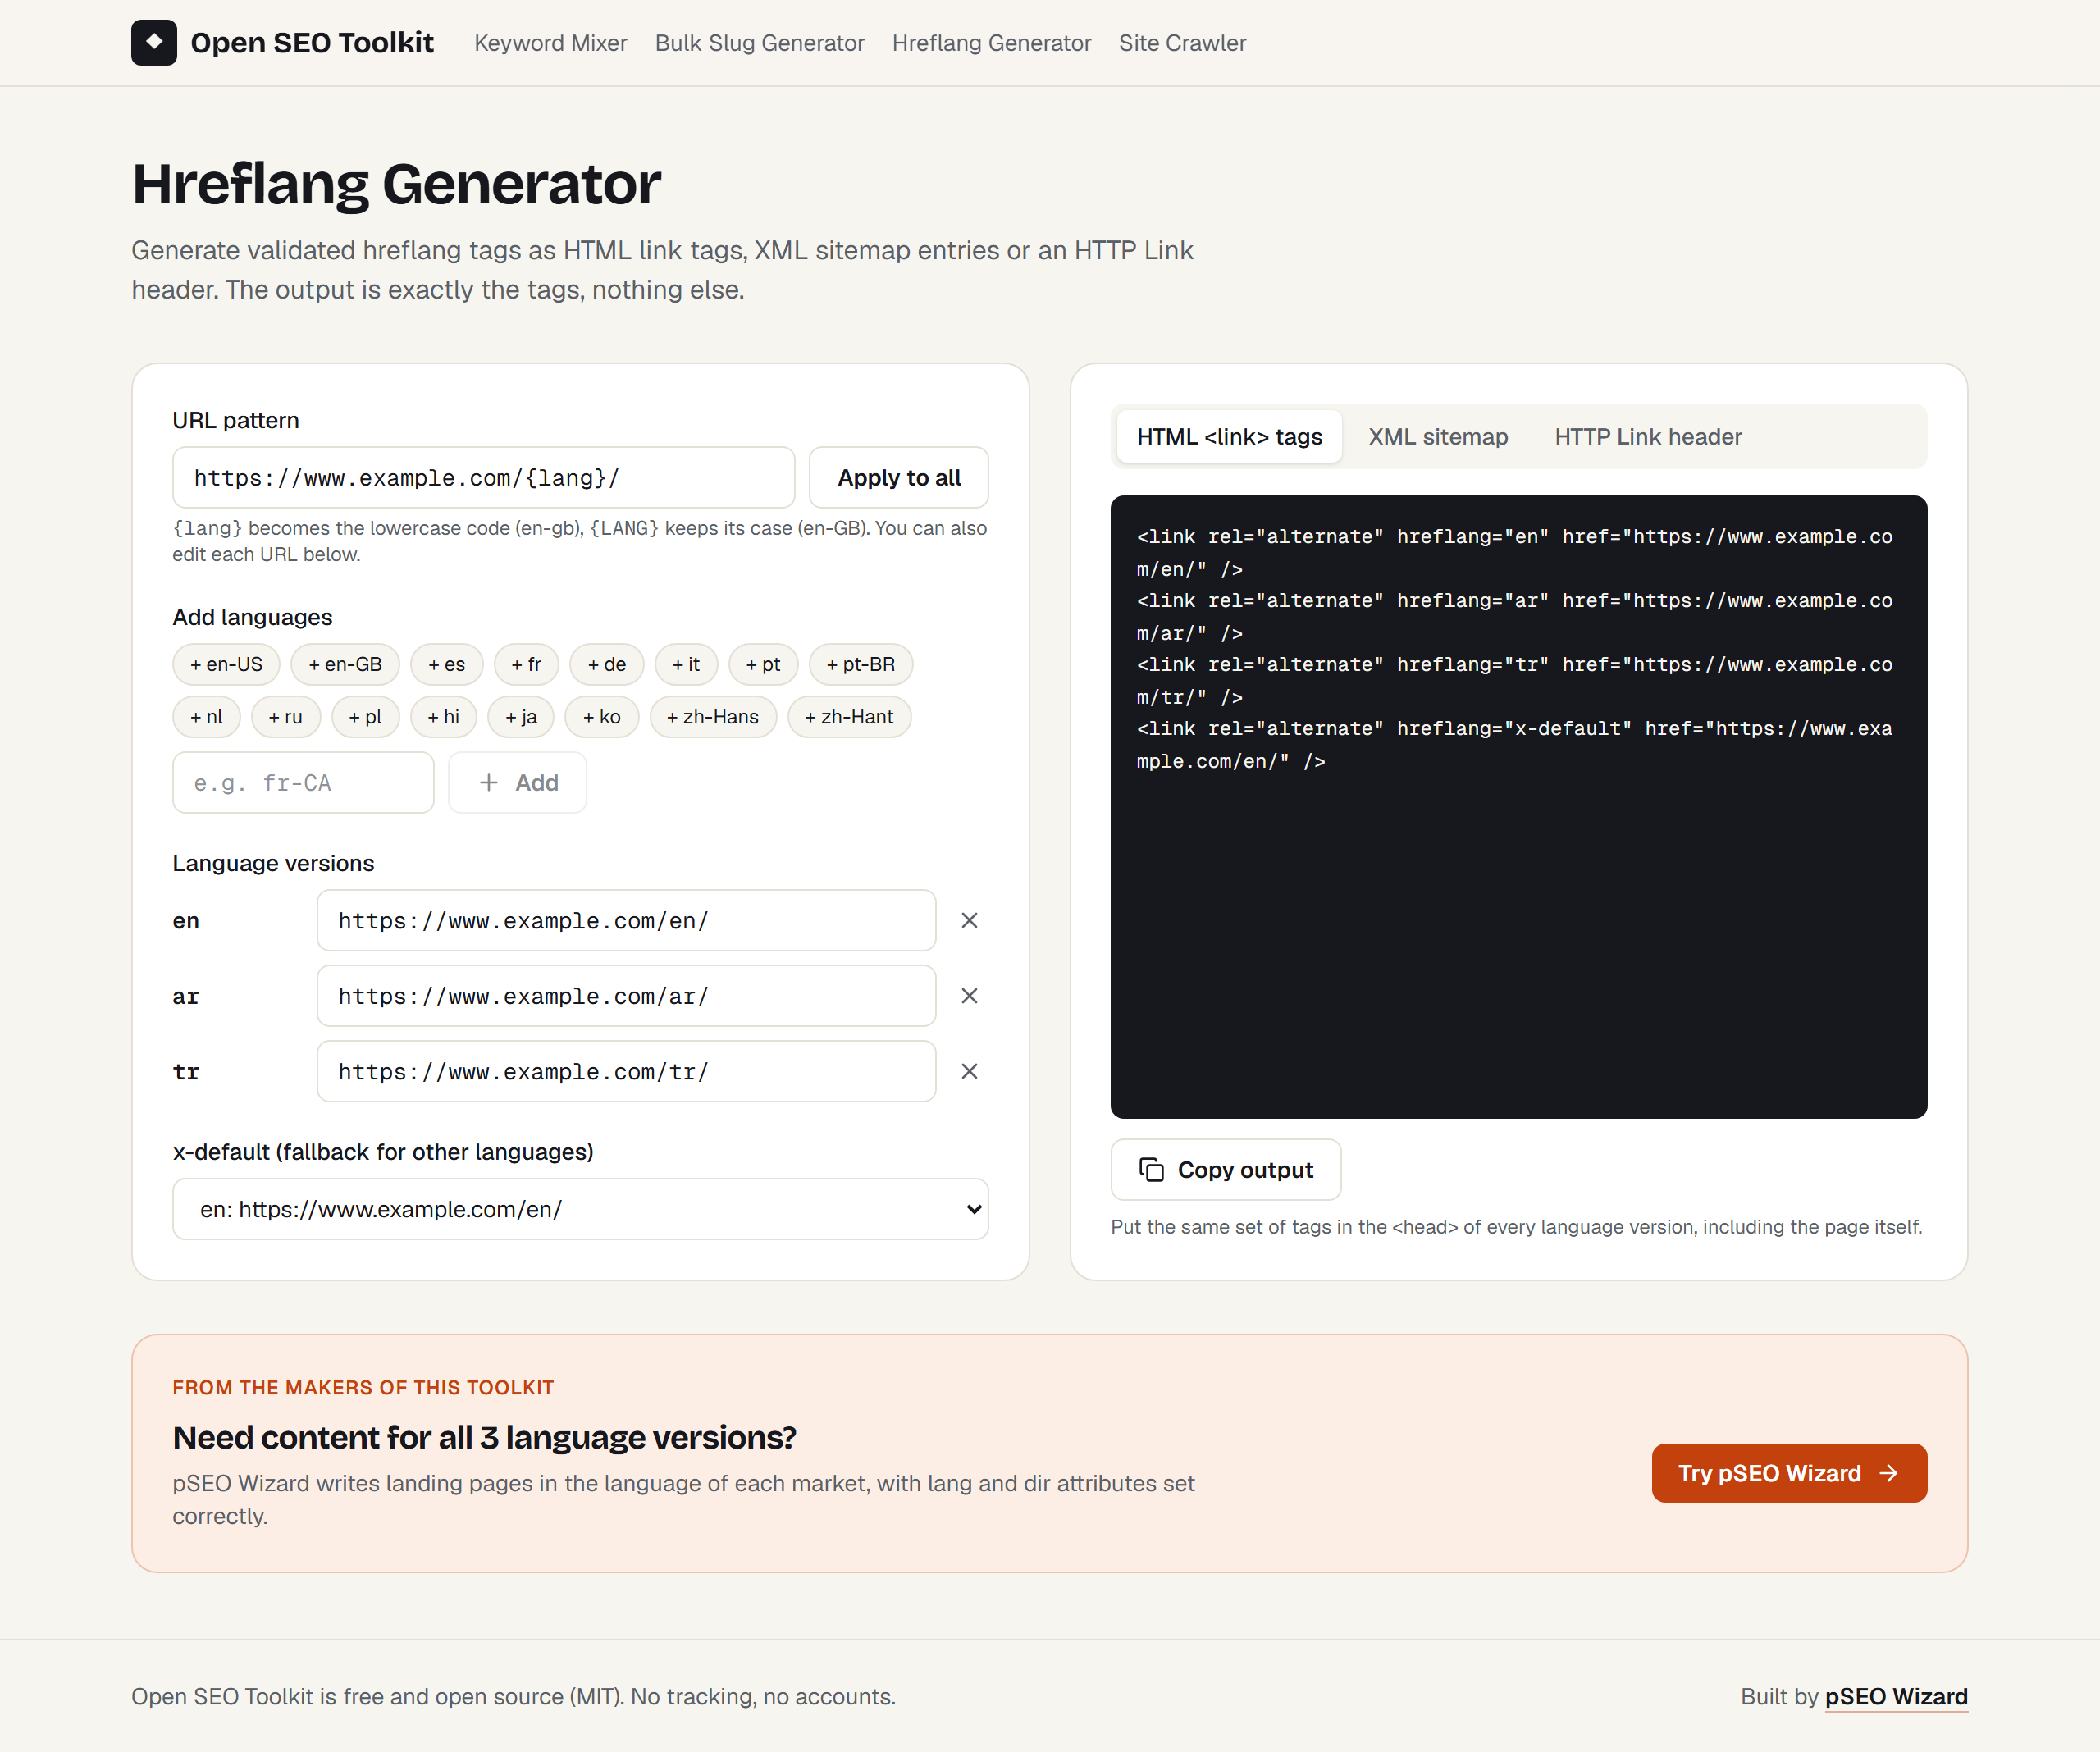Click the arrow icon on Try pSEO Wizard

1888,1473
